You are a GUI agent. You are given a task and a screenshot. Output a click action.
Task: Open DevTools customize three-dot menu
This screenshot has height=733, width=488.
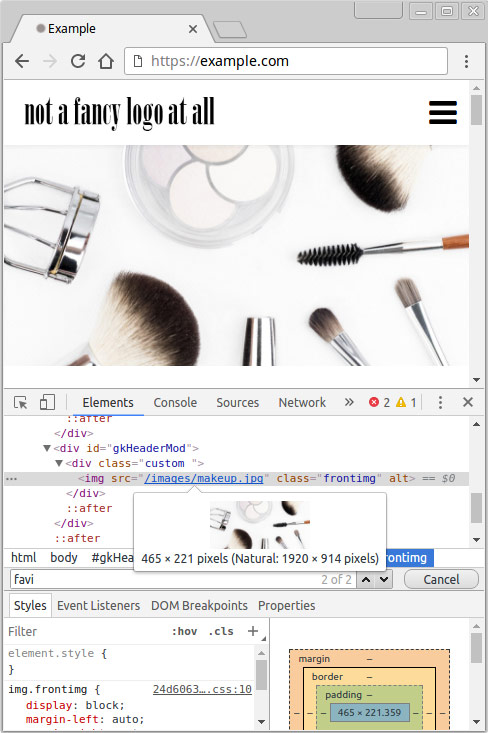coord(440,402)
